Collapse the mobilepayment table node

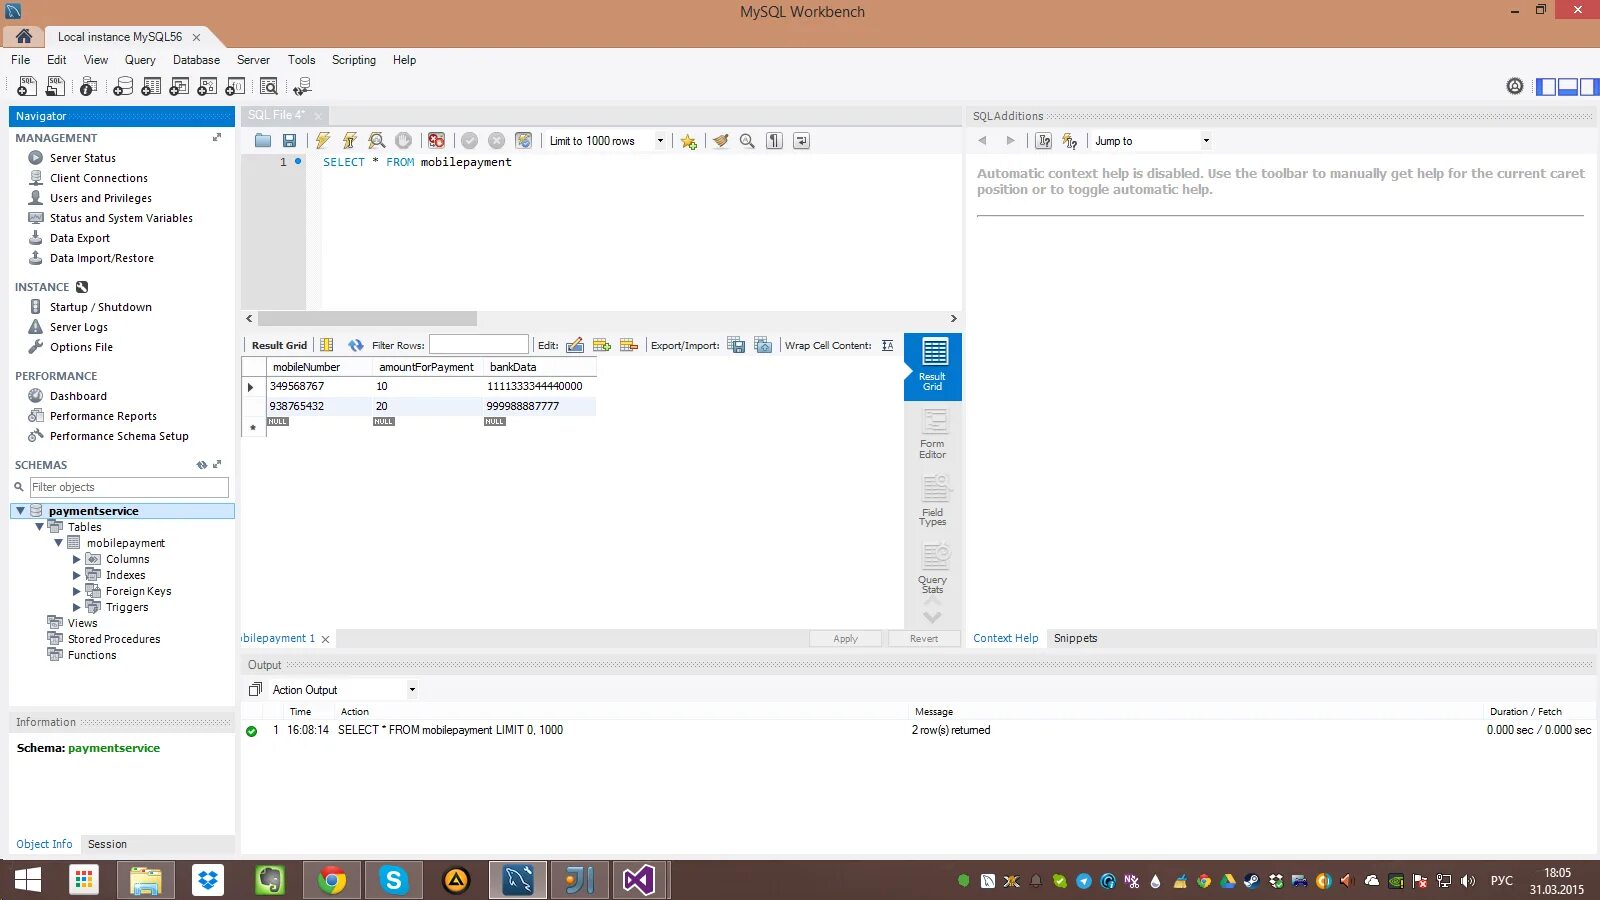(x=58, y=543)
